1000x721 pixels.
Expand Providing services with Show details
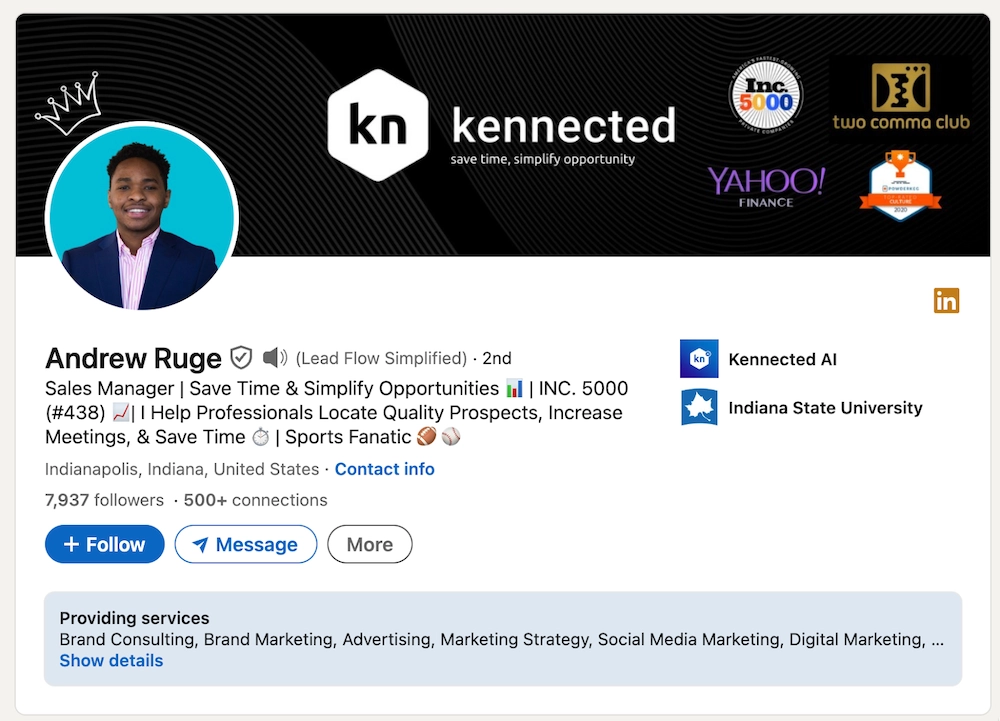pyautogui.click(x=110, y=660)
